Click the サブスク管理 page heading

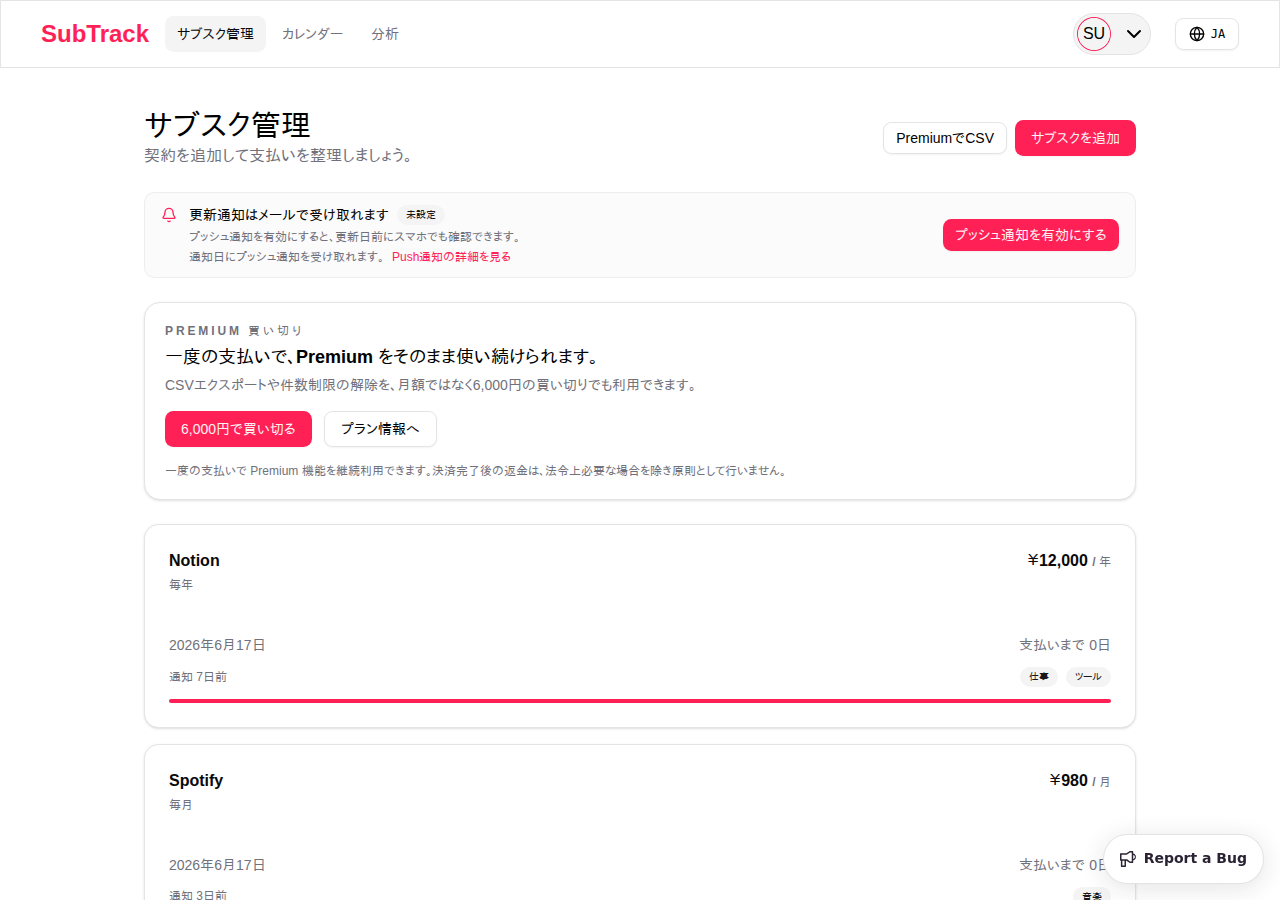[228, 125]
